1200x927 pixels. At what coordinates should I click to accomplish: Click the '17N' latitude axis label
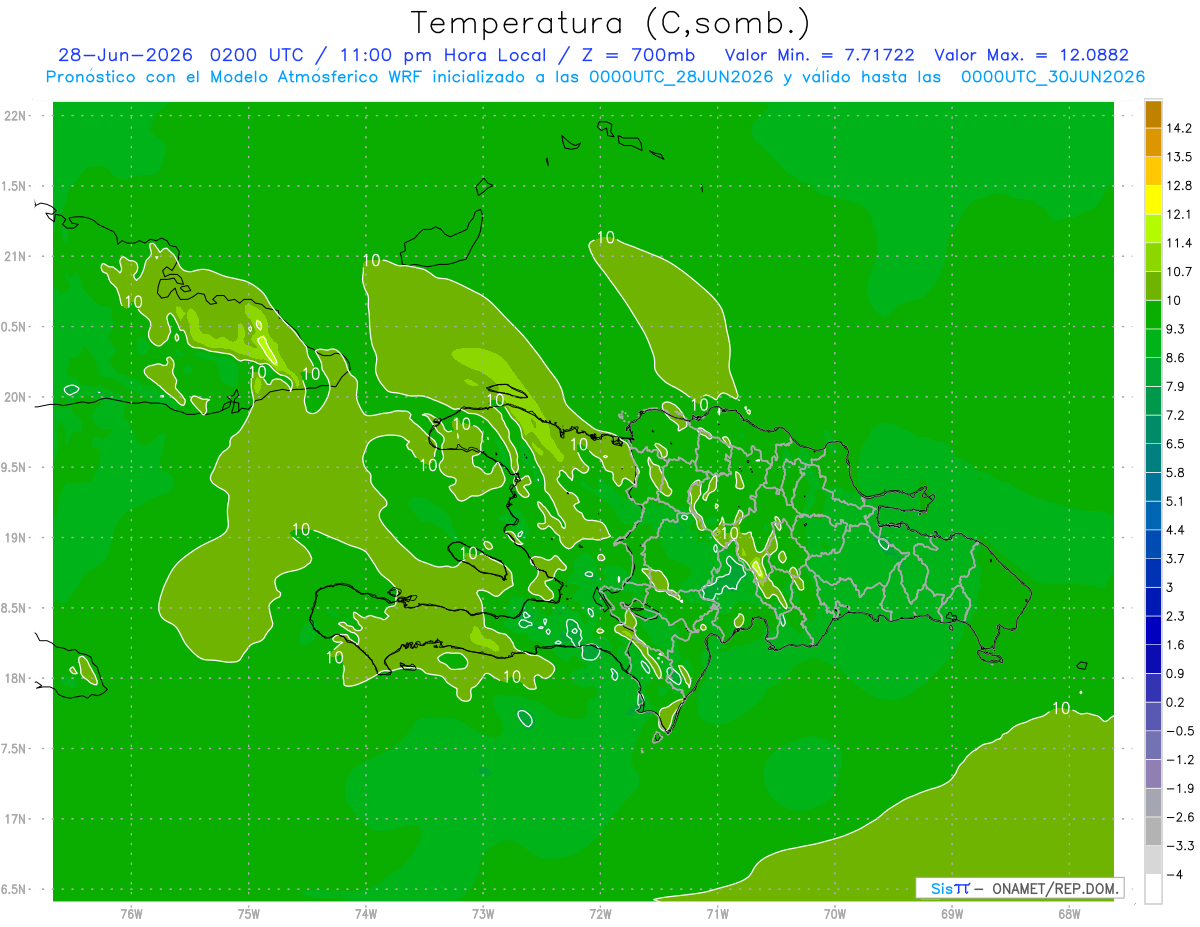coord(15,819)
